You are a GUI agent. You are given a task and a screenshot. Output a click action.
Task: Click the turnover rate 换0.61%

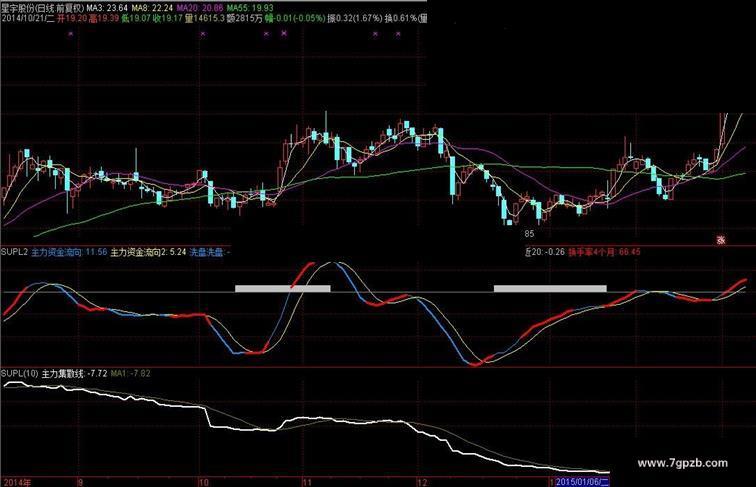401,18
